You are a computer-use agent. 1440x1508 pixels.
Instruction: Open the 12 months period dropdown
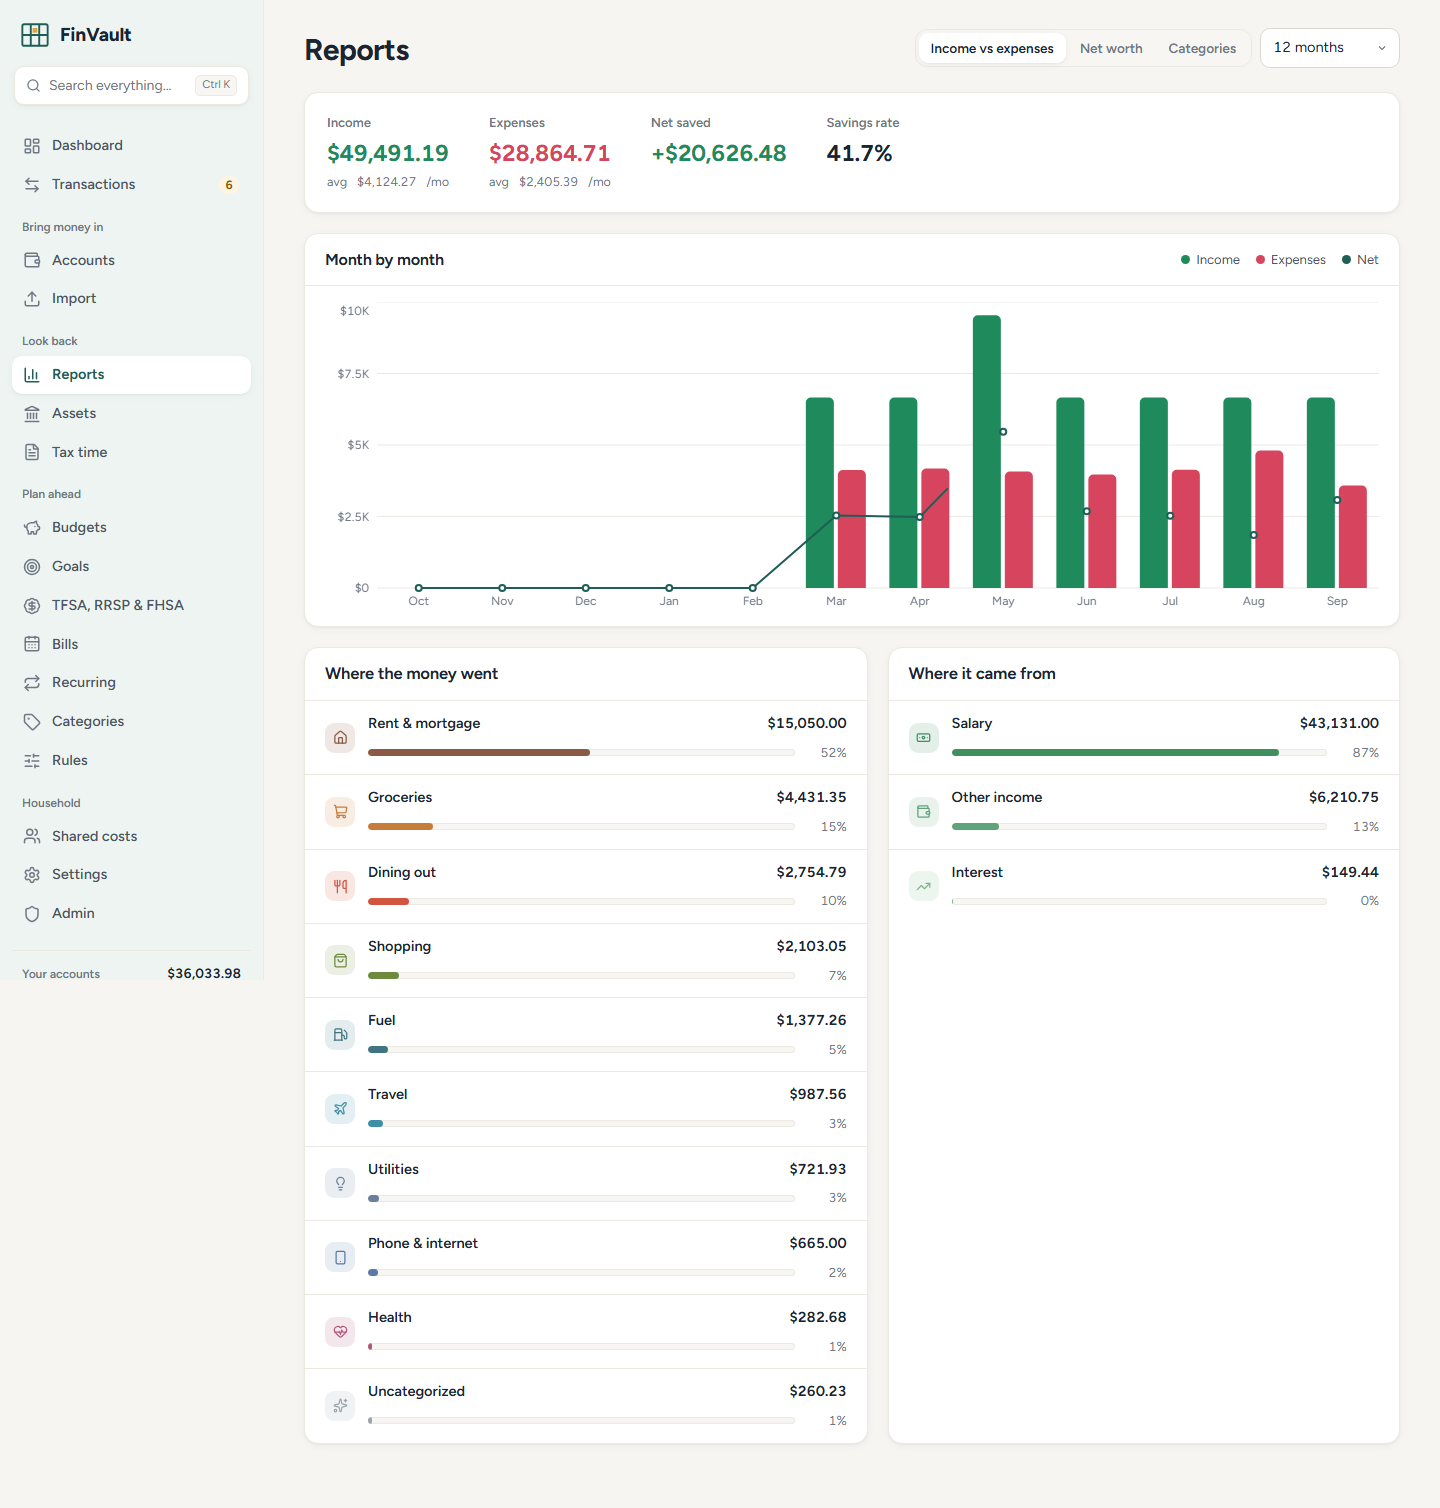tap(1330, 48)
